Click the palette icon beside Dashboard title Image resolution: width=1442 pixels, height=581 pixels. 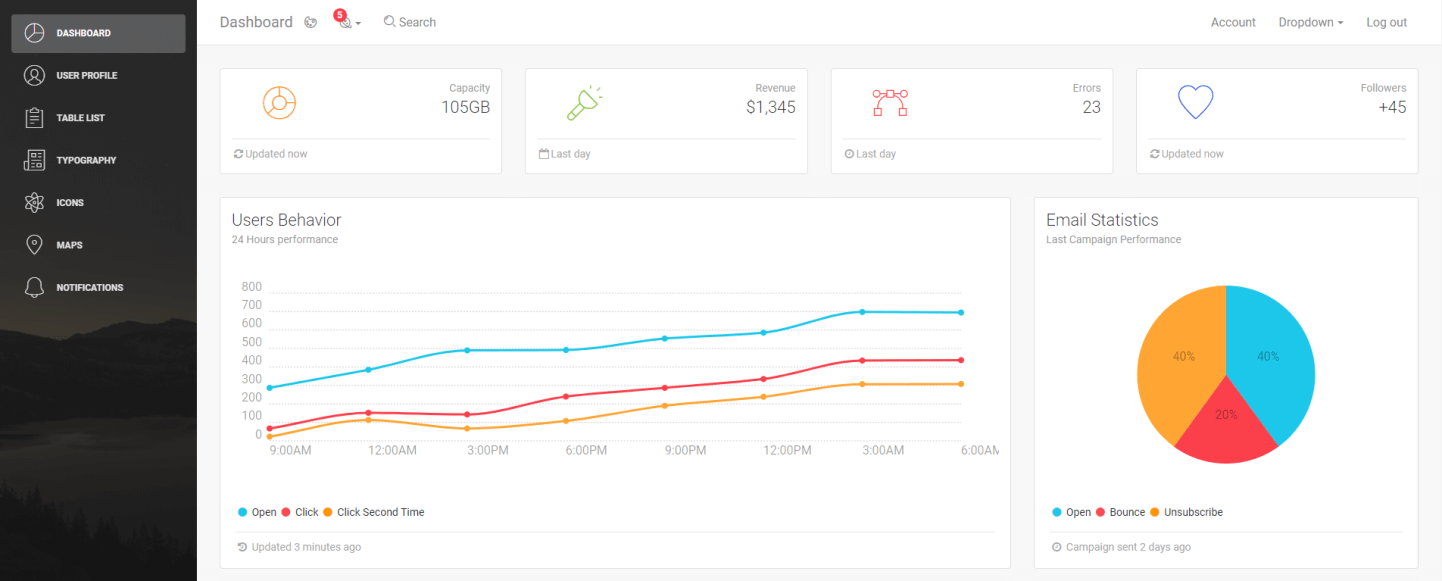[311, 22]
